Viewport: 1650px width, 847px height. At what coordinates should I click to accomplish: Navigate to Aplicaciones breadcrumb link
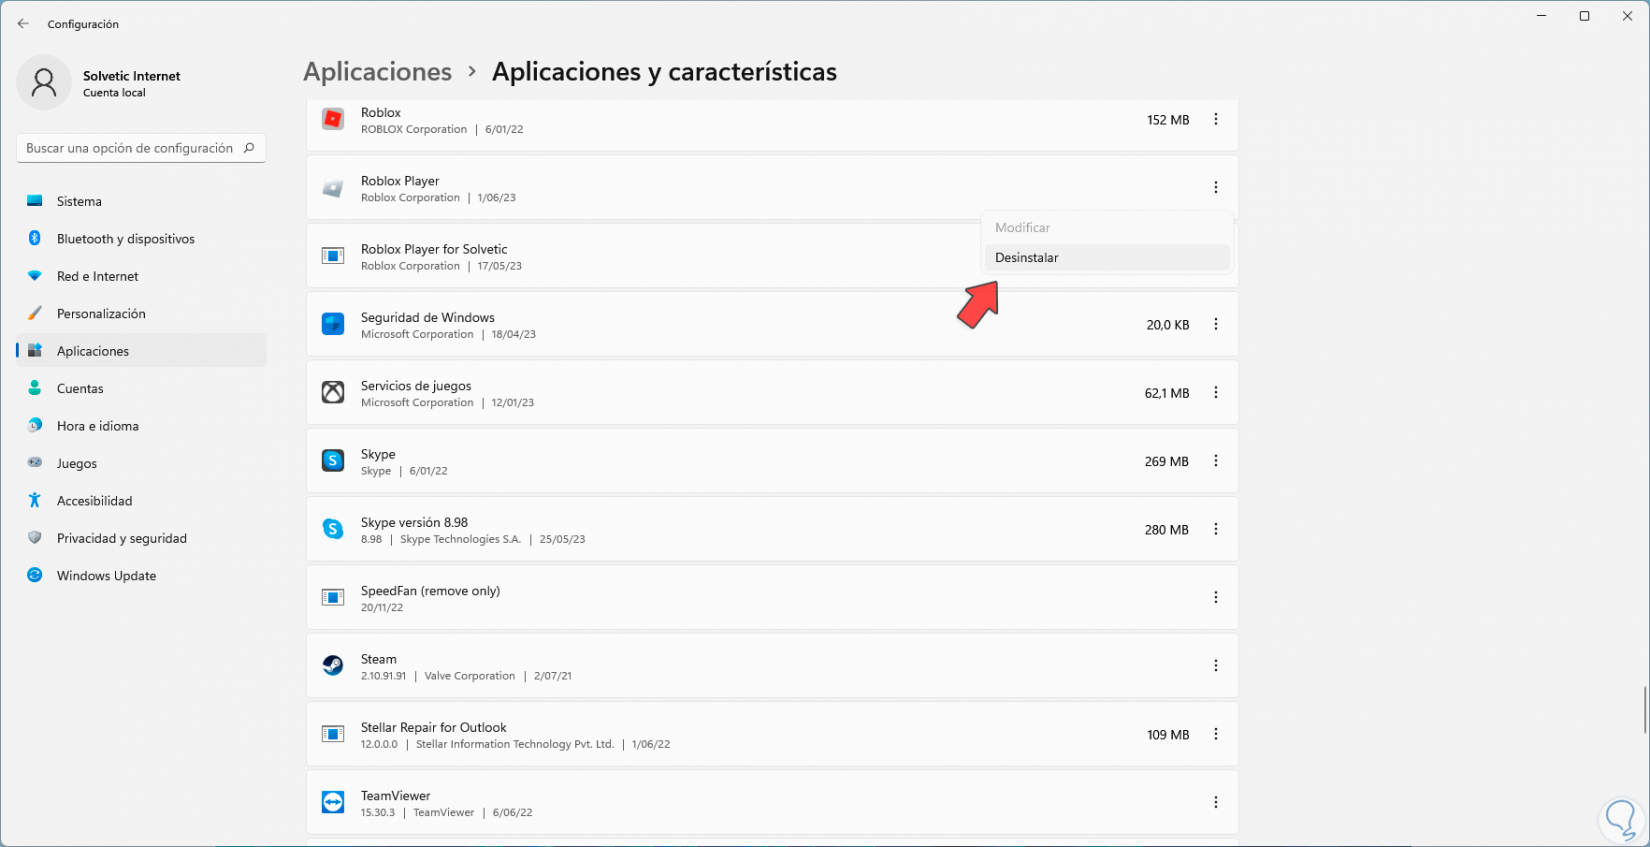coord(377,72)
